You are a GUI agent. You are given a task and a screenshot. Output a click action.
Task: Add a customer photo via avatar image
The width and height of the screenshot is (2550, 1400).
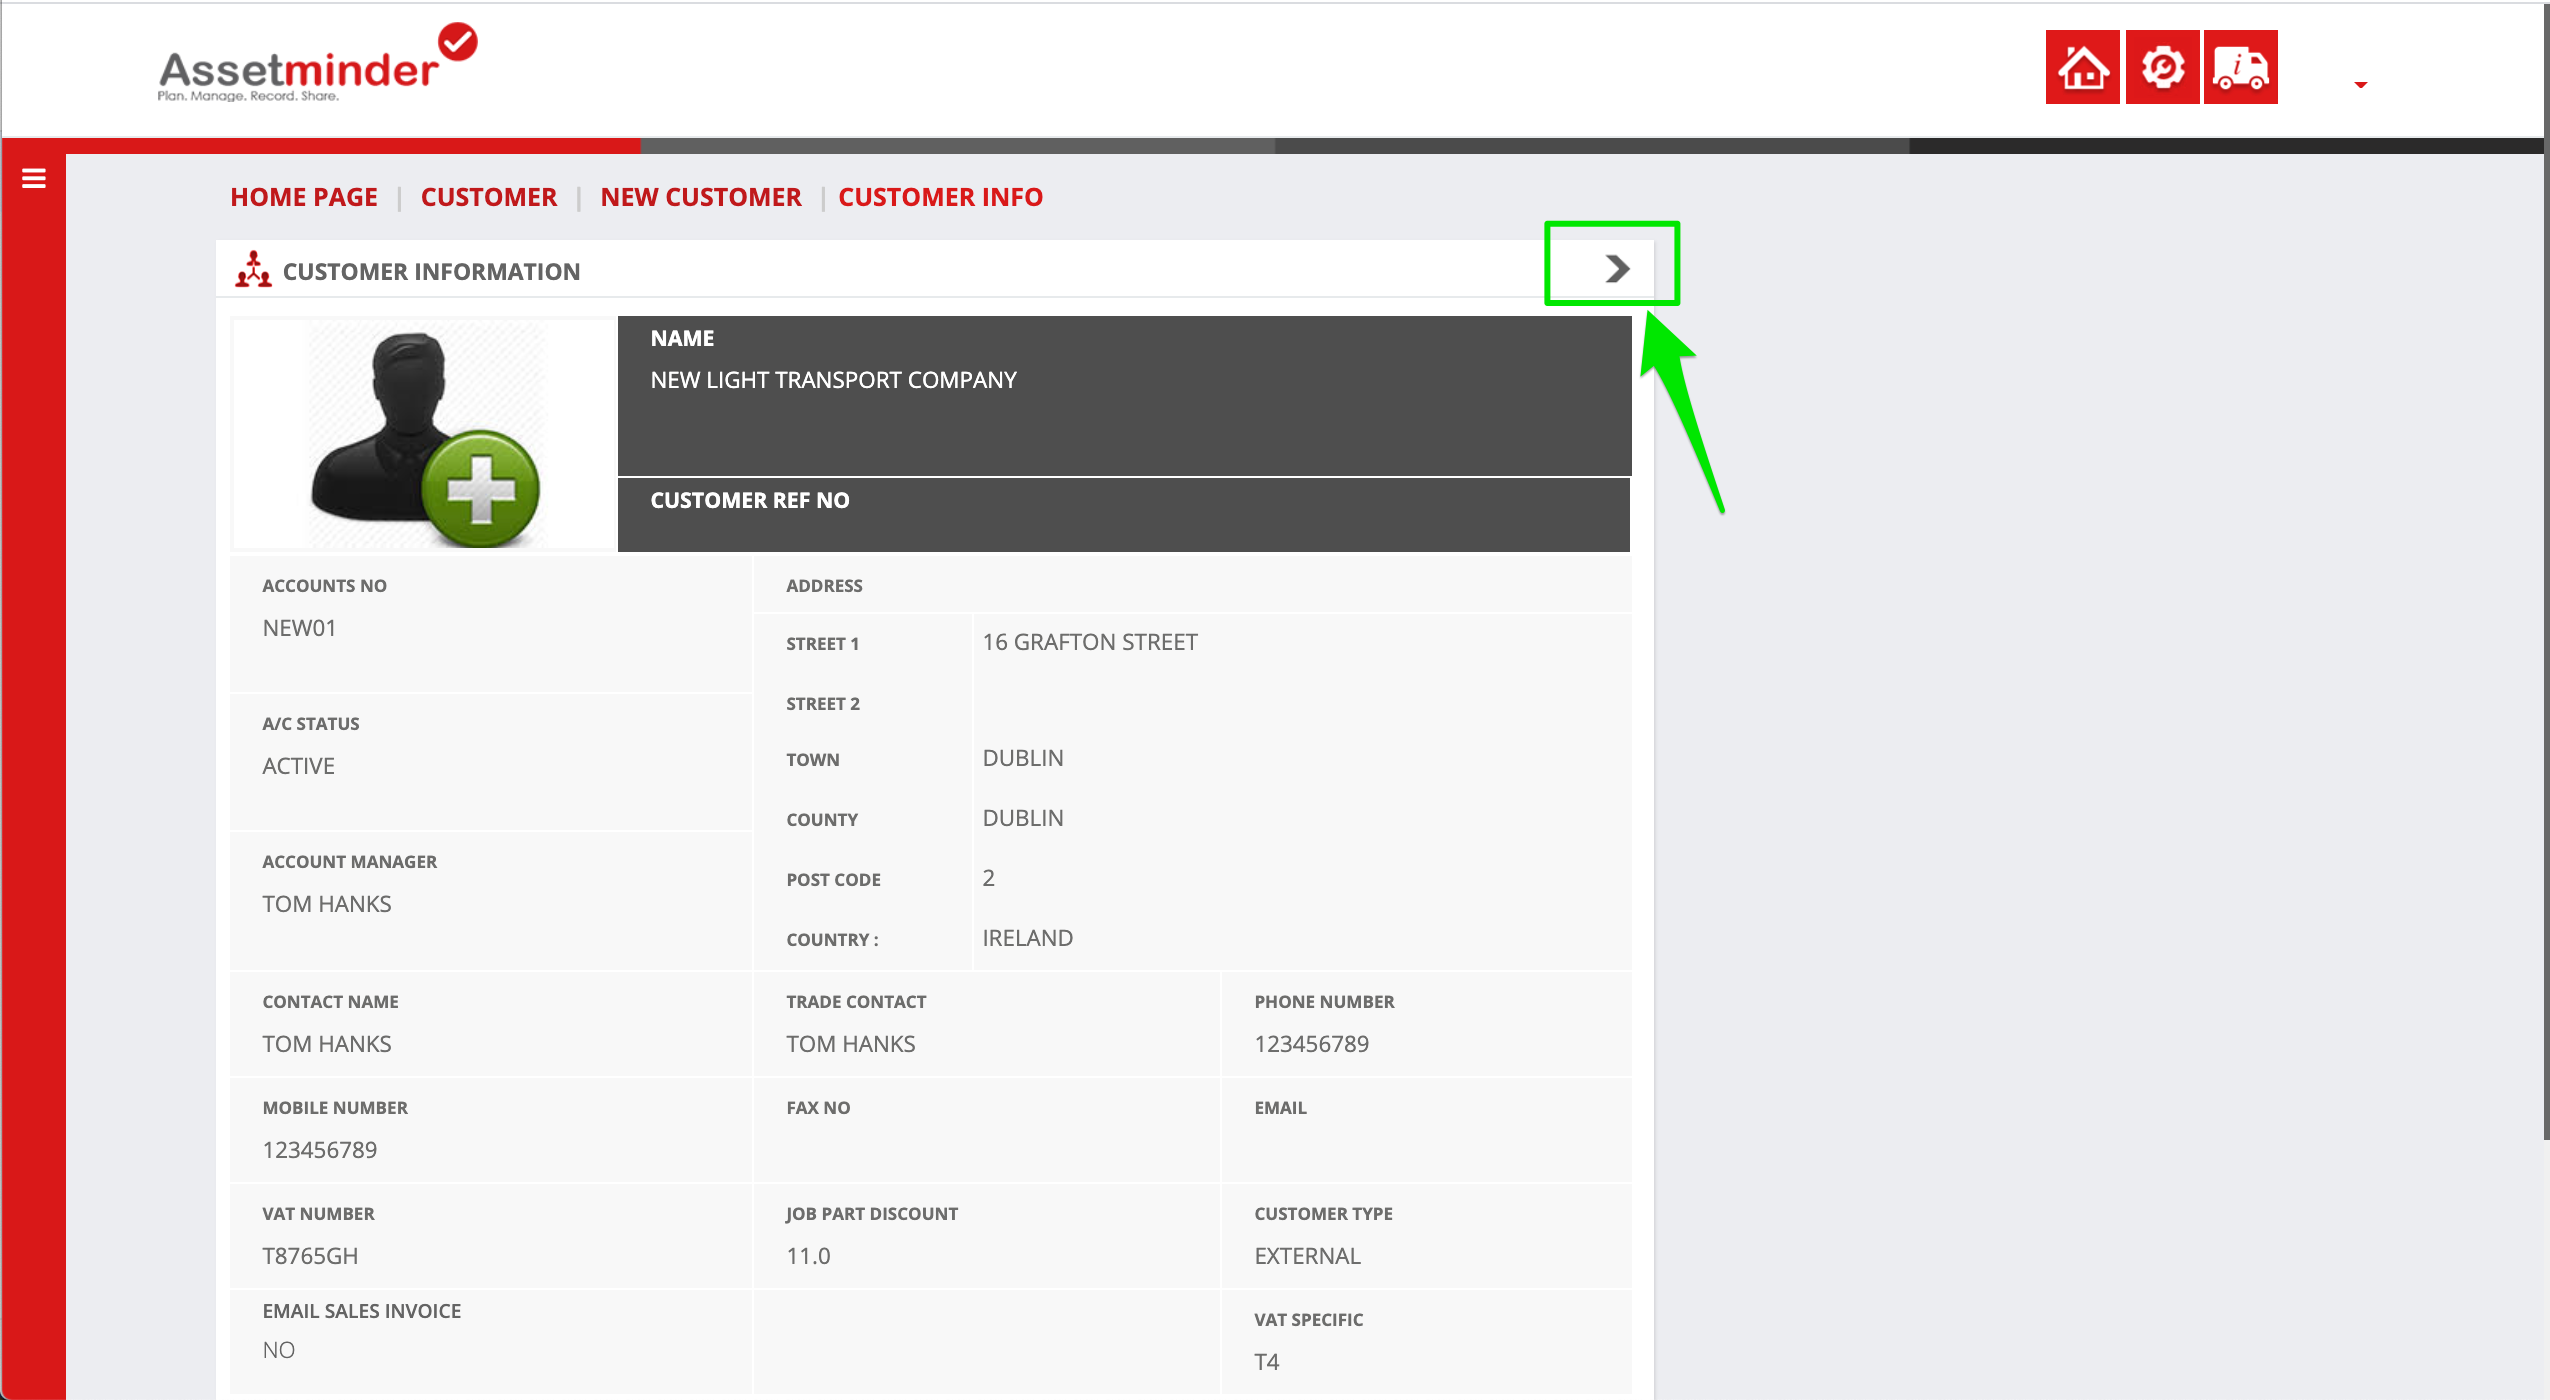424,434
